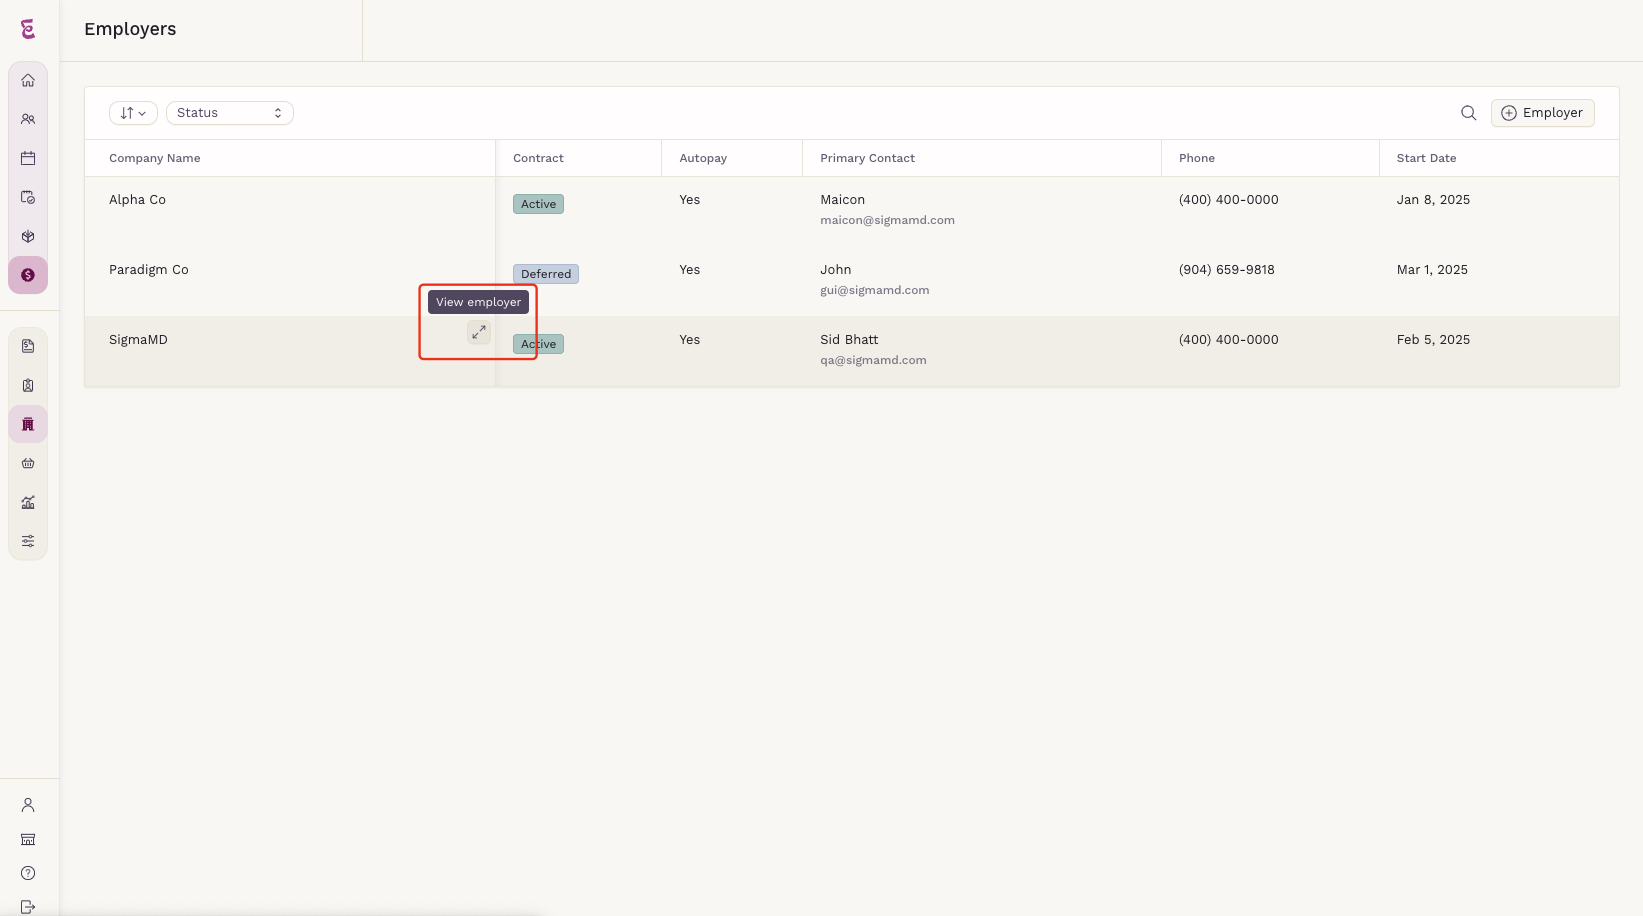Click Autopay Yes in SigmaMD row
Screen dimensions: 1643x916
click(x=690, y=340)
